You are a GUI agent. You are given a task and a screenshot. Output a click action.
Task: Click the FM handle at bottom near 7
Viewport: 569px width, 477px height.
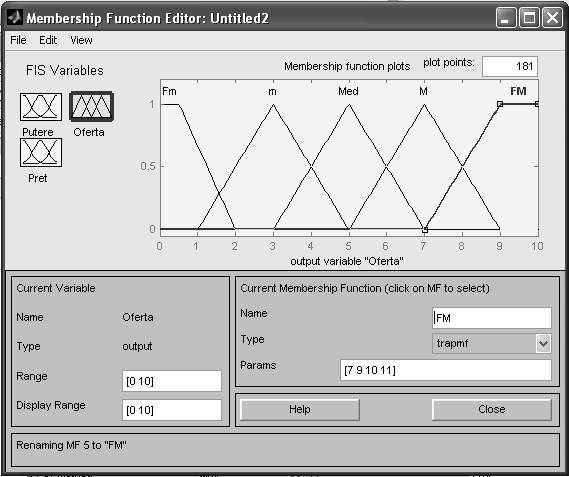pos(425,230)
